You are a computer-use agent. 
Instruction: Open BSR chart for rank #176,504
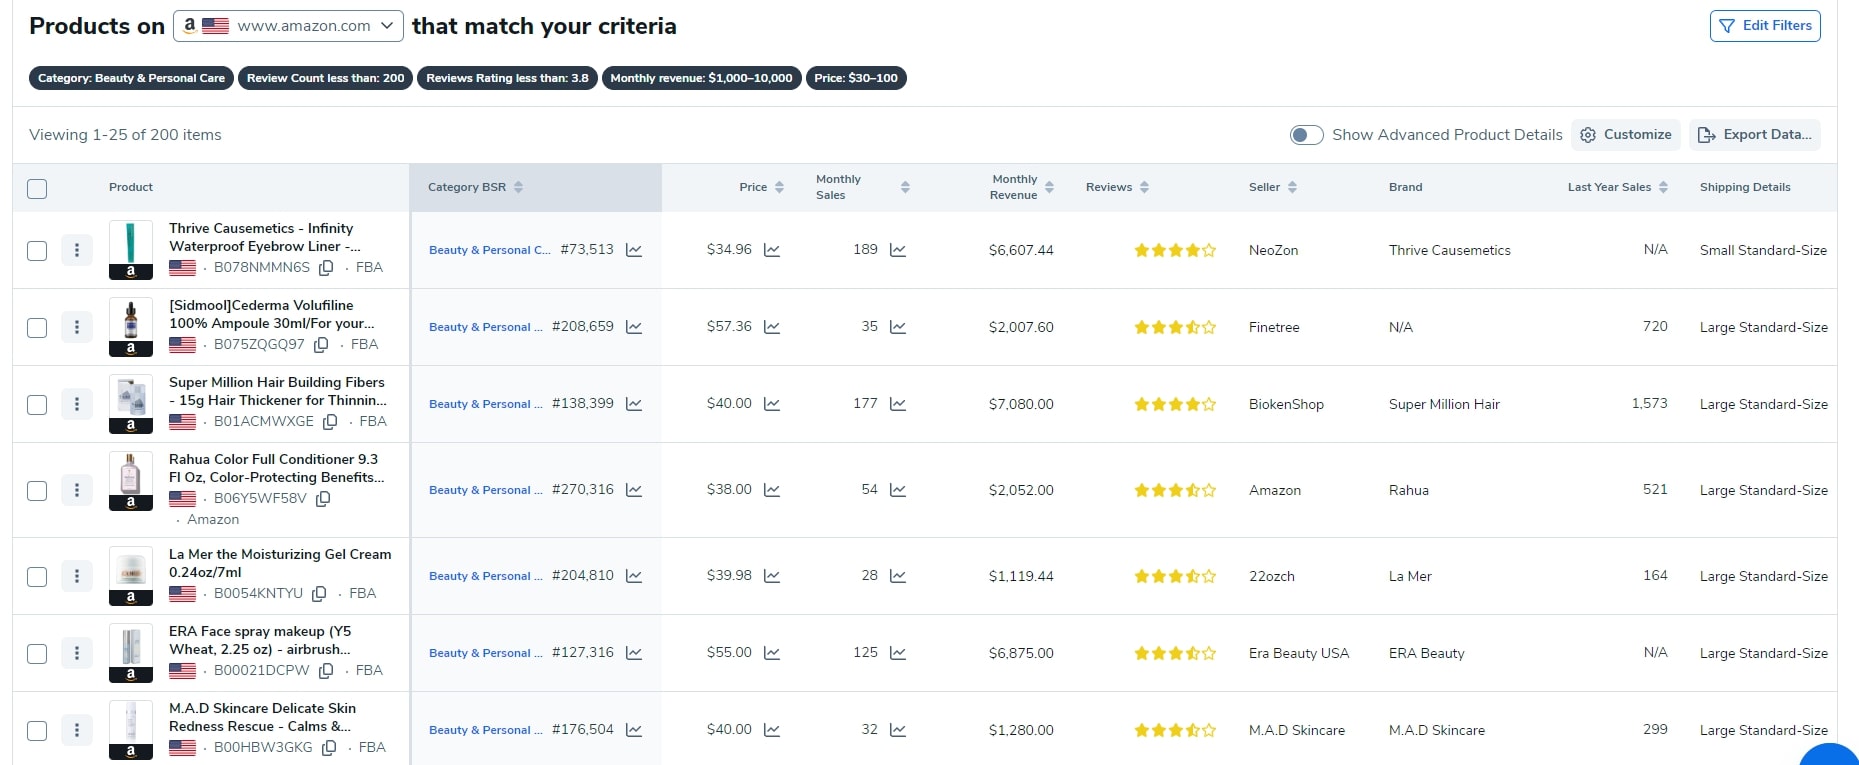tap(634, 730)
